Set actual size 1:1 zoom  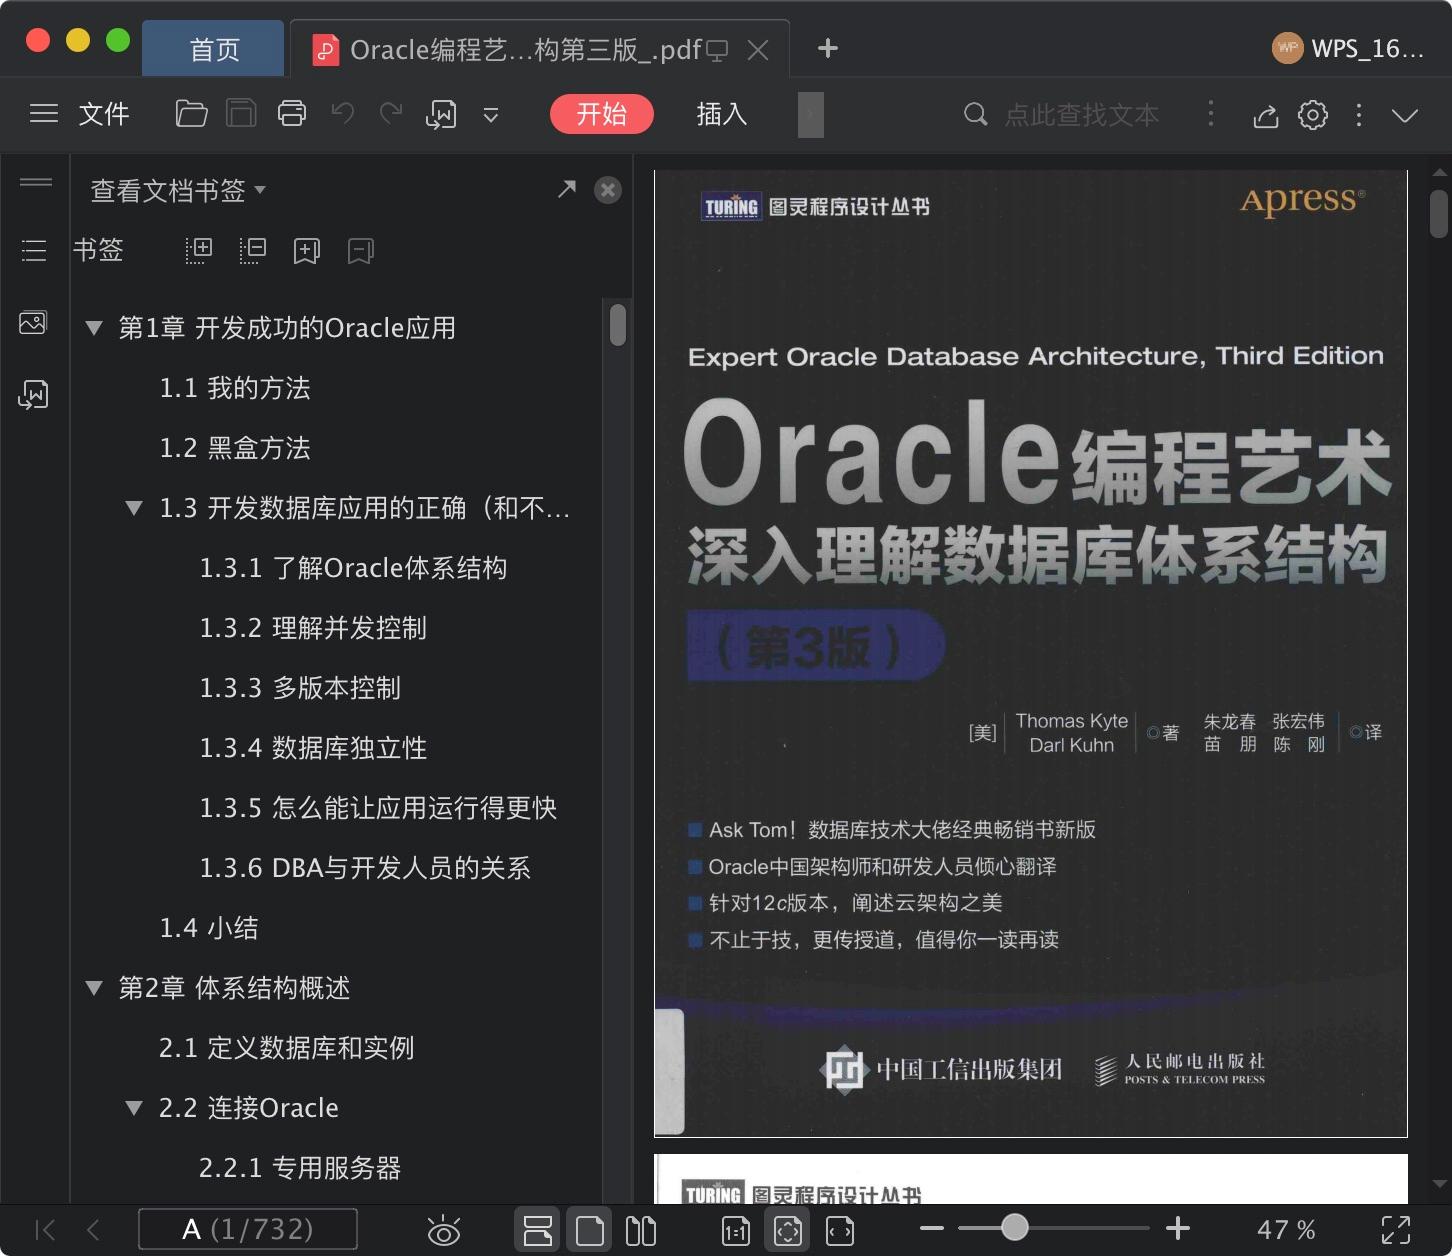click(736, 1230)
